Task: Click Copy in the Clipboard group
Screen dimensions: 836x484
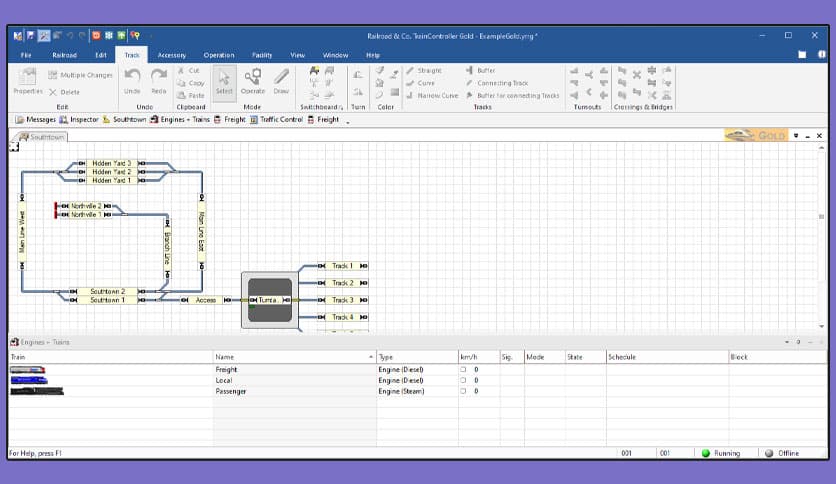Action: point(191,83)
